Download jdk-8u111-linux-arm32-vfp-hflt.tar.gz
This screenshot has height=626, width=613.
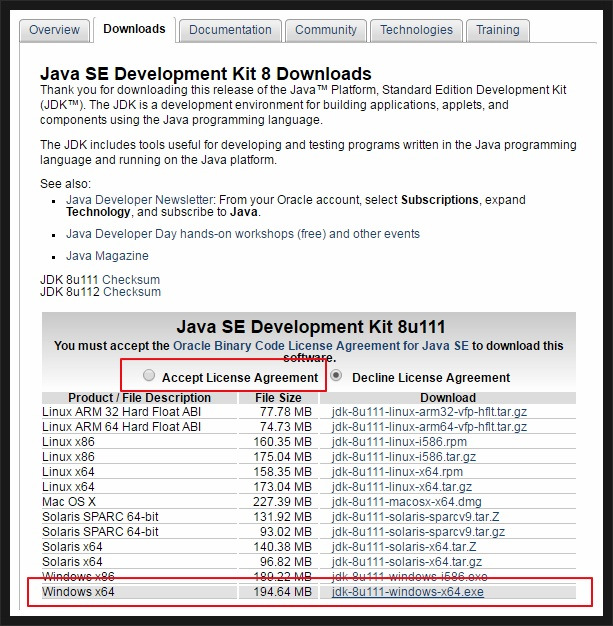429,412
